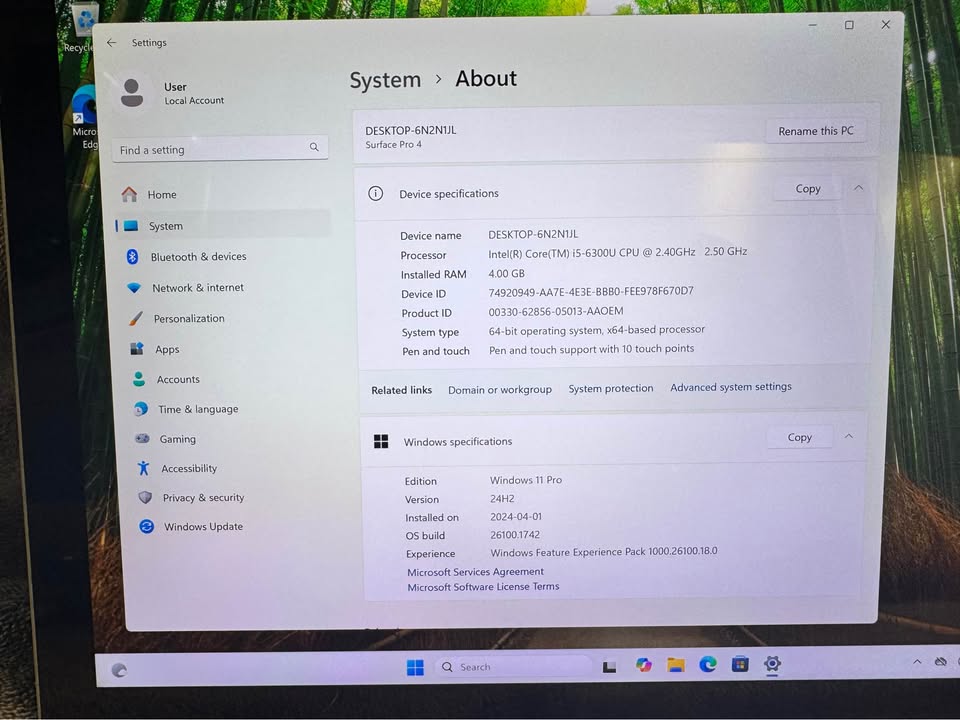Open Advanced system settings link
This screenshot has width=960, height=720.
pyautogui.click(x=730, y=387)
